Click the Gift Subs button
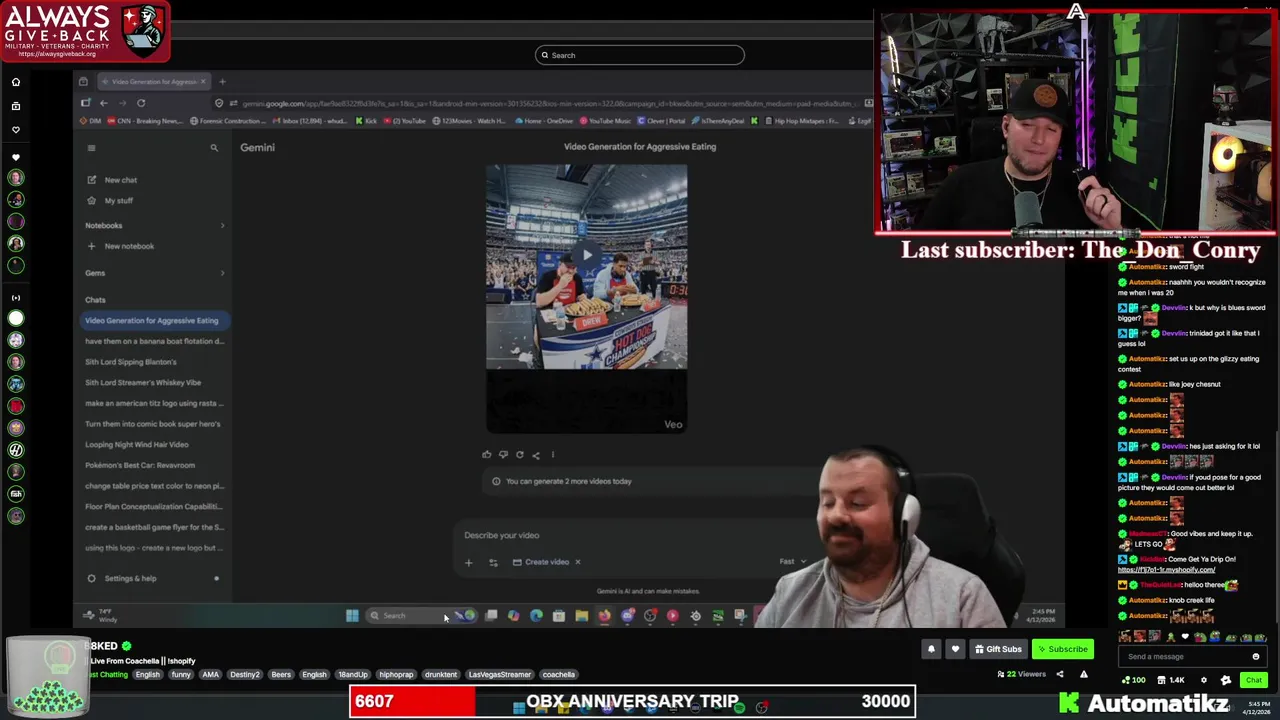This screenshot has width=1280, height=720. [x=998, y=649]
